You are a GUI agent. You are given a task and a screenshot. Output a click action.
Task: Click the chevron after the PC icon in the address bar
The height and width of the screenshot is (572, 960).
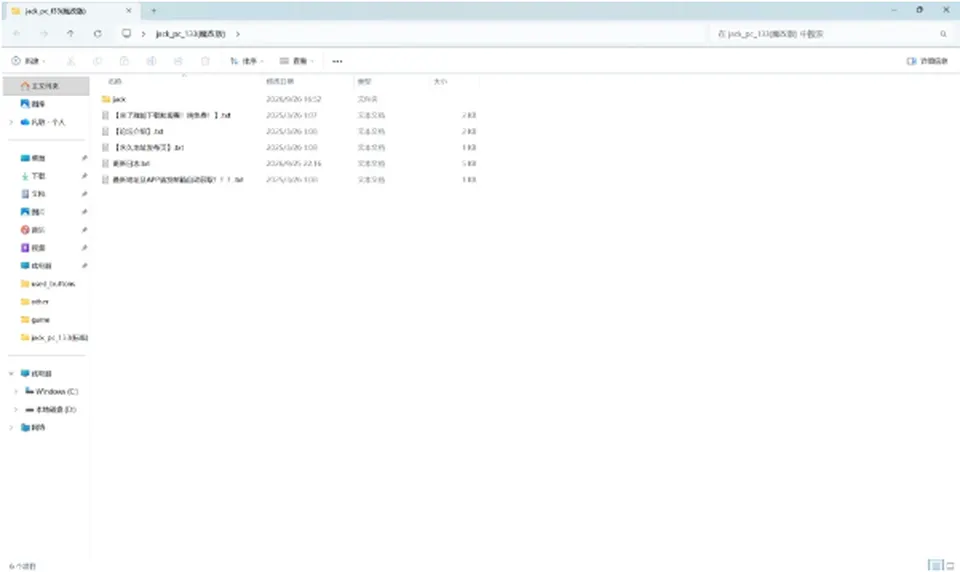[143, 34]
